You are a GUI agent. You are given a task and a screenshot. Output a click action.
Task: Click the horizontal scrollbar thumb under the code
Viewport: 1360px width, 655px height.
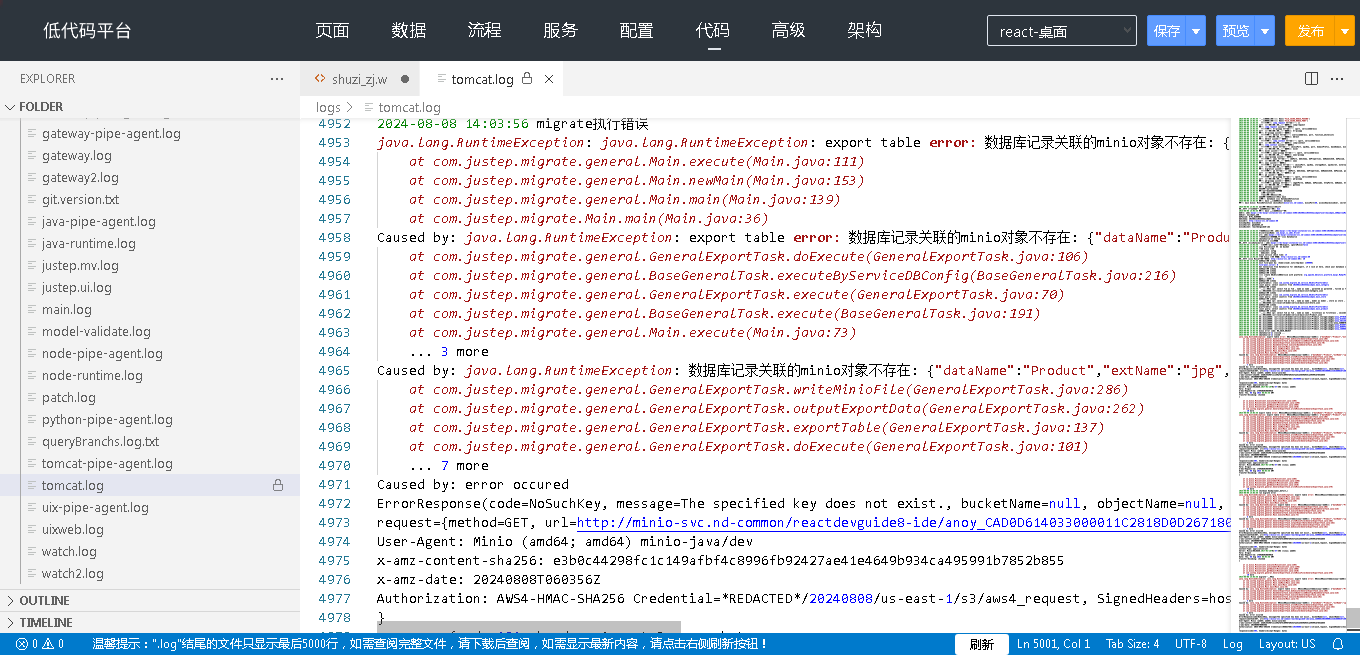tap(529, 627)
